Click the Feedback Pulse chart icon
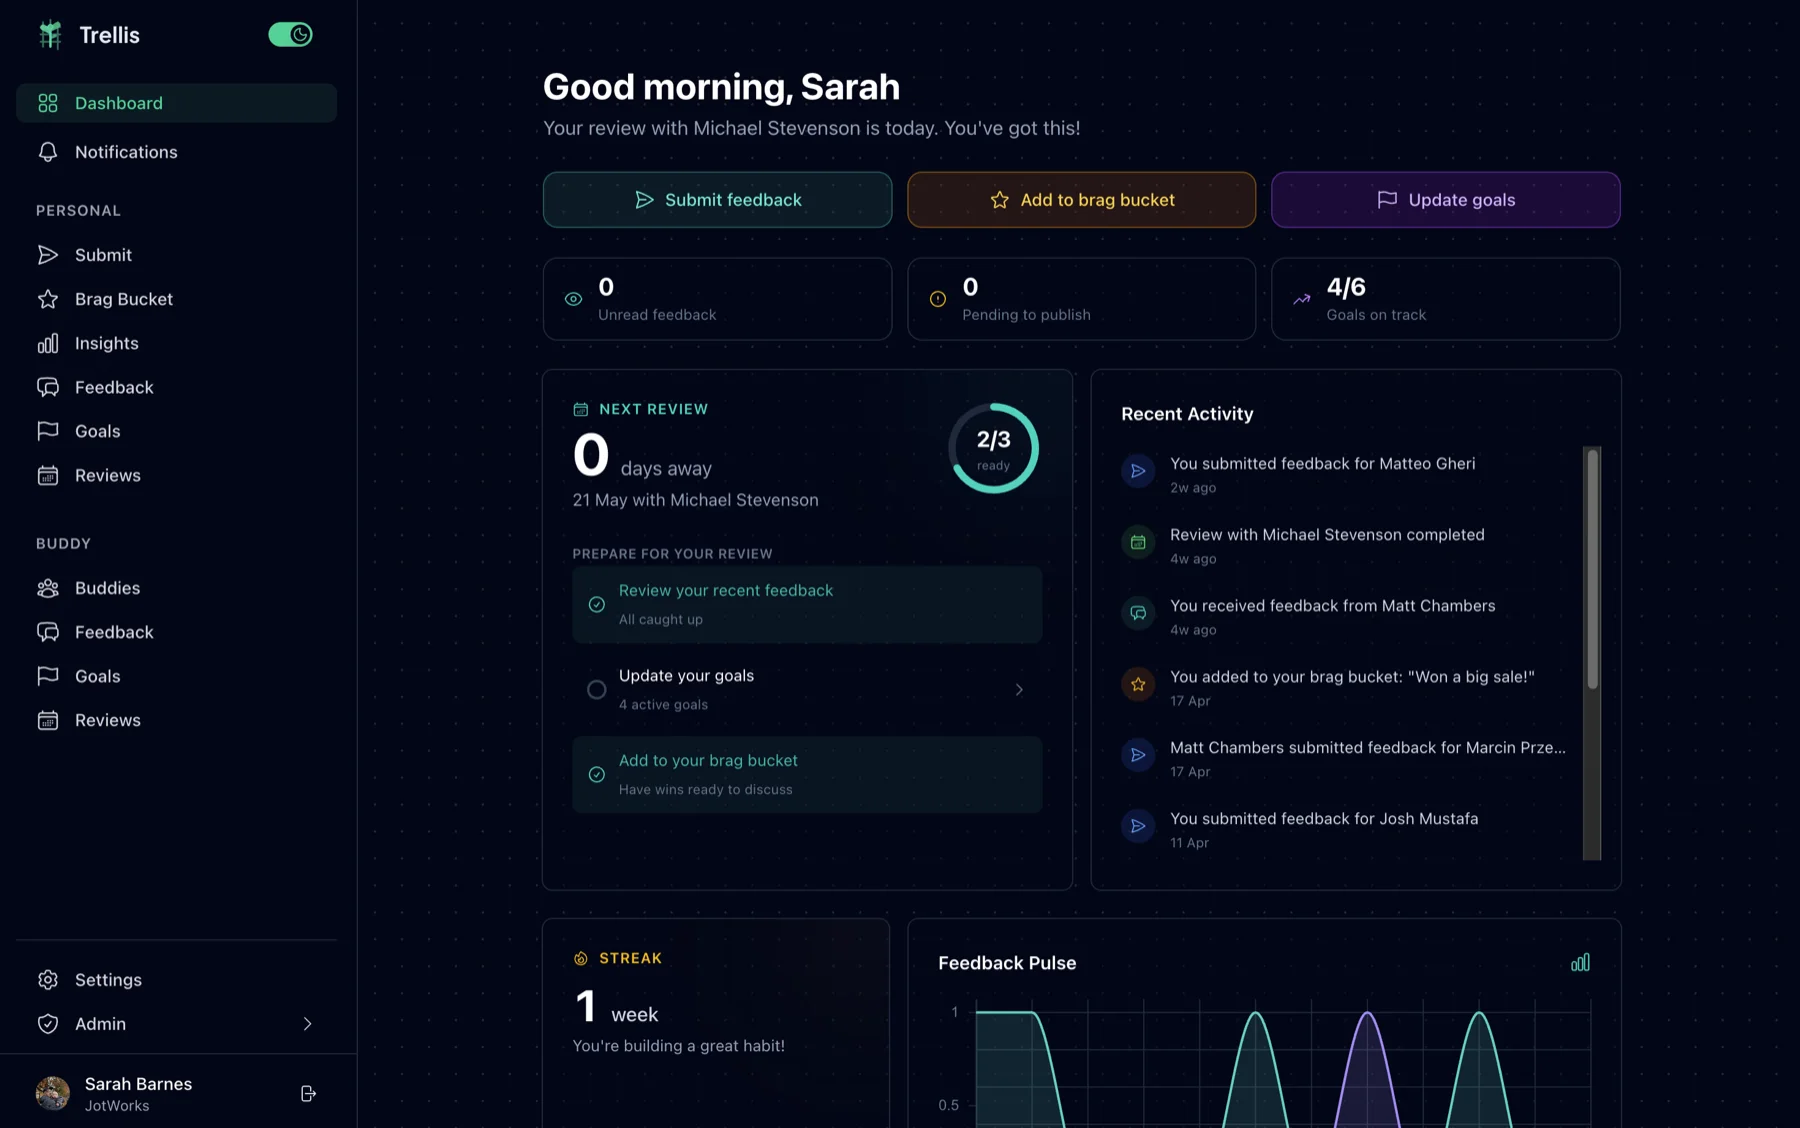 pos(1580,963)
